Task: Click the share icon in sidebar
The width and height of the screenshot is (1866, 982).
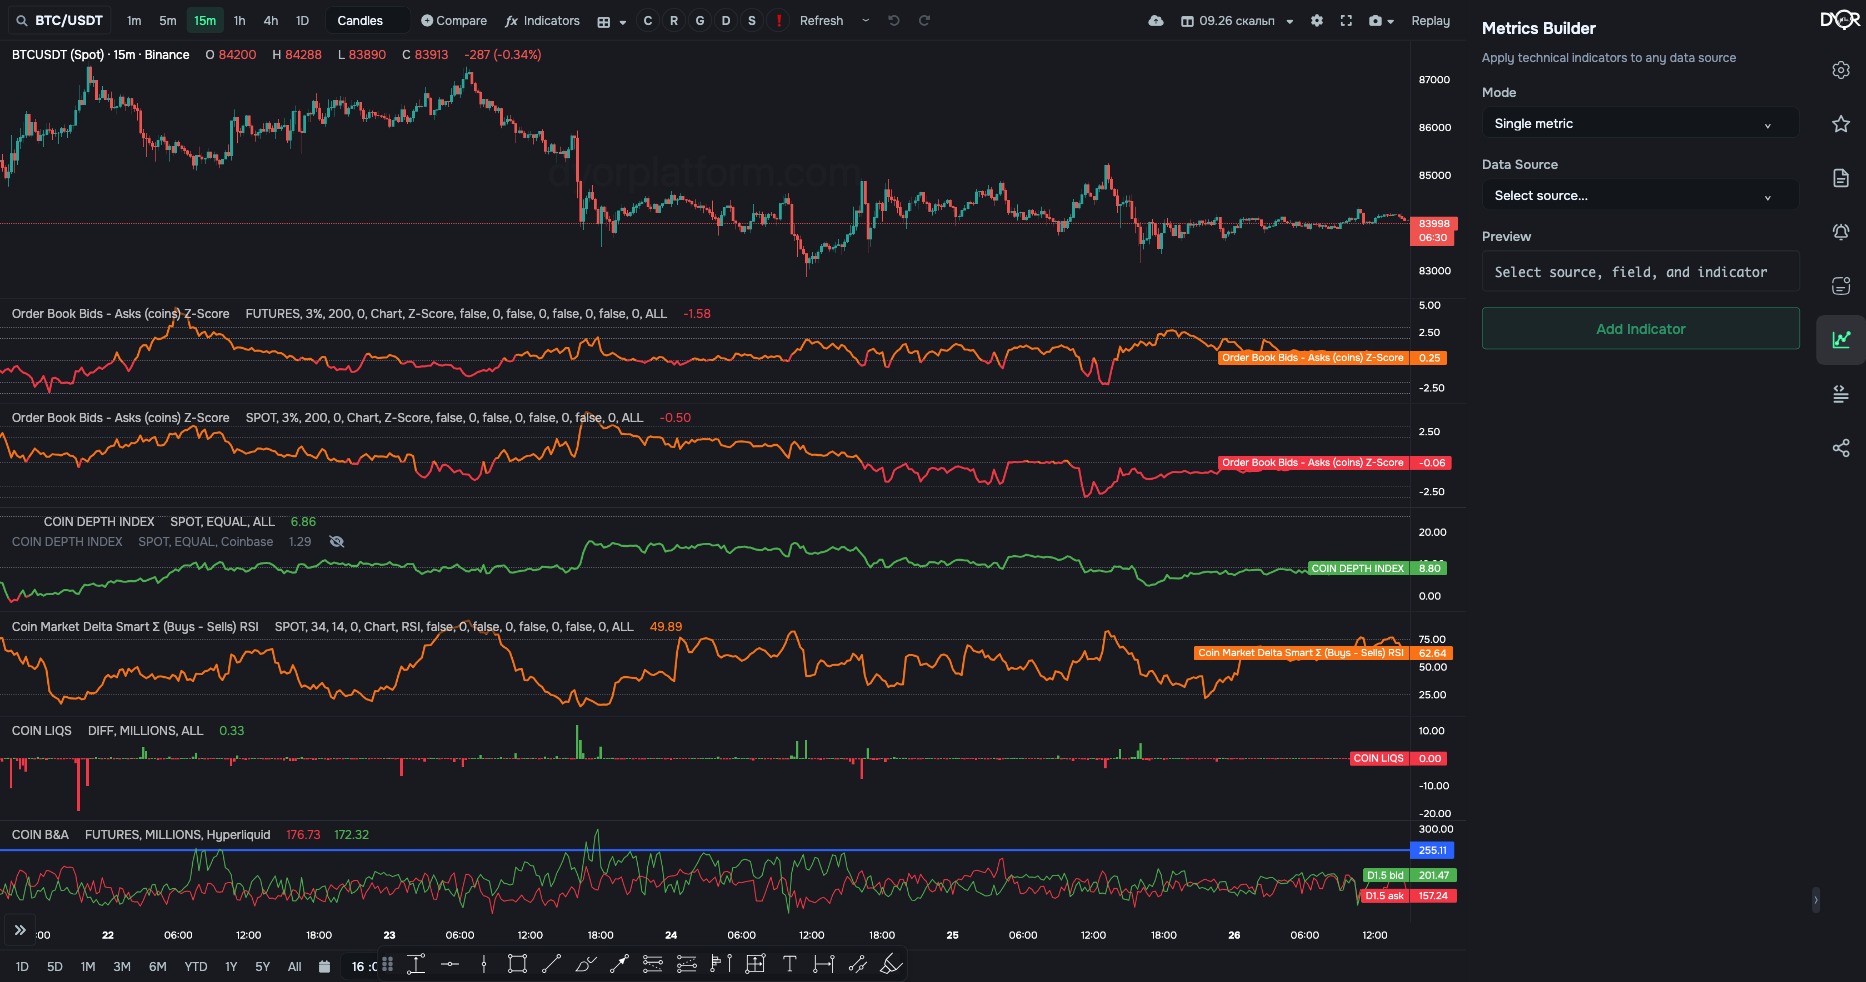Action: coord(1841,448)
